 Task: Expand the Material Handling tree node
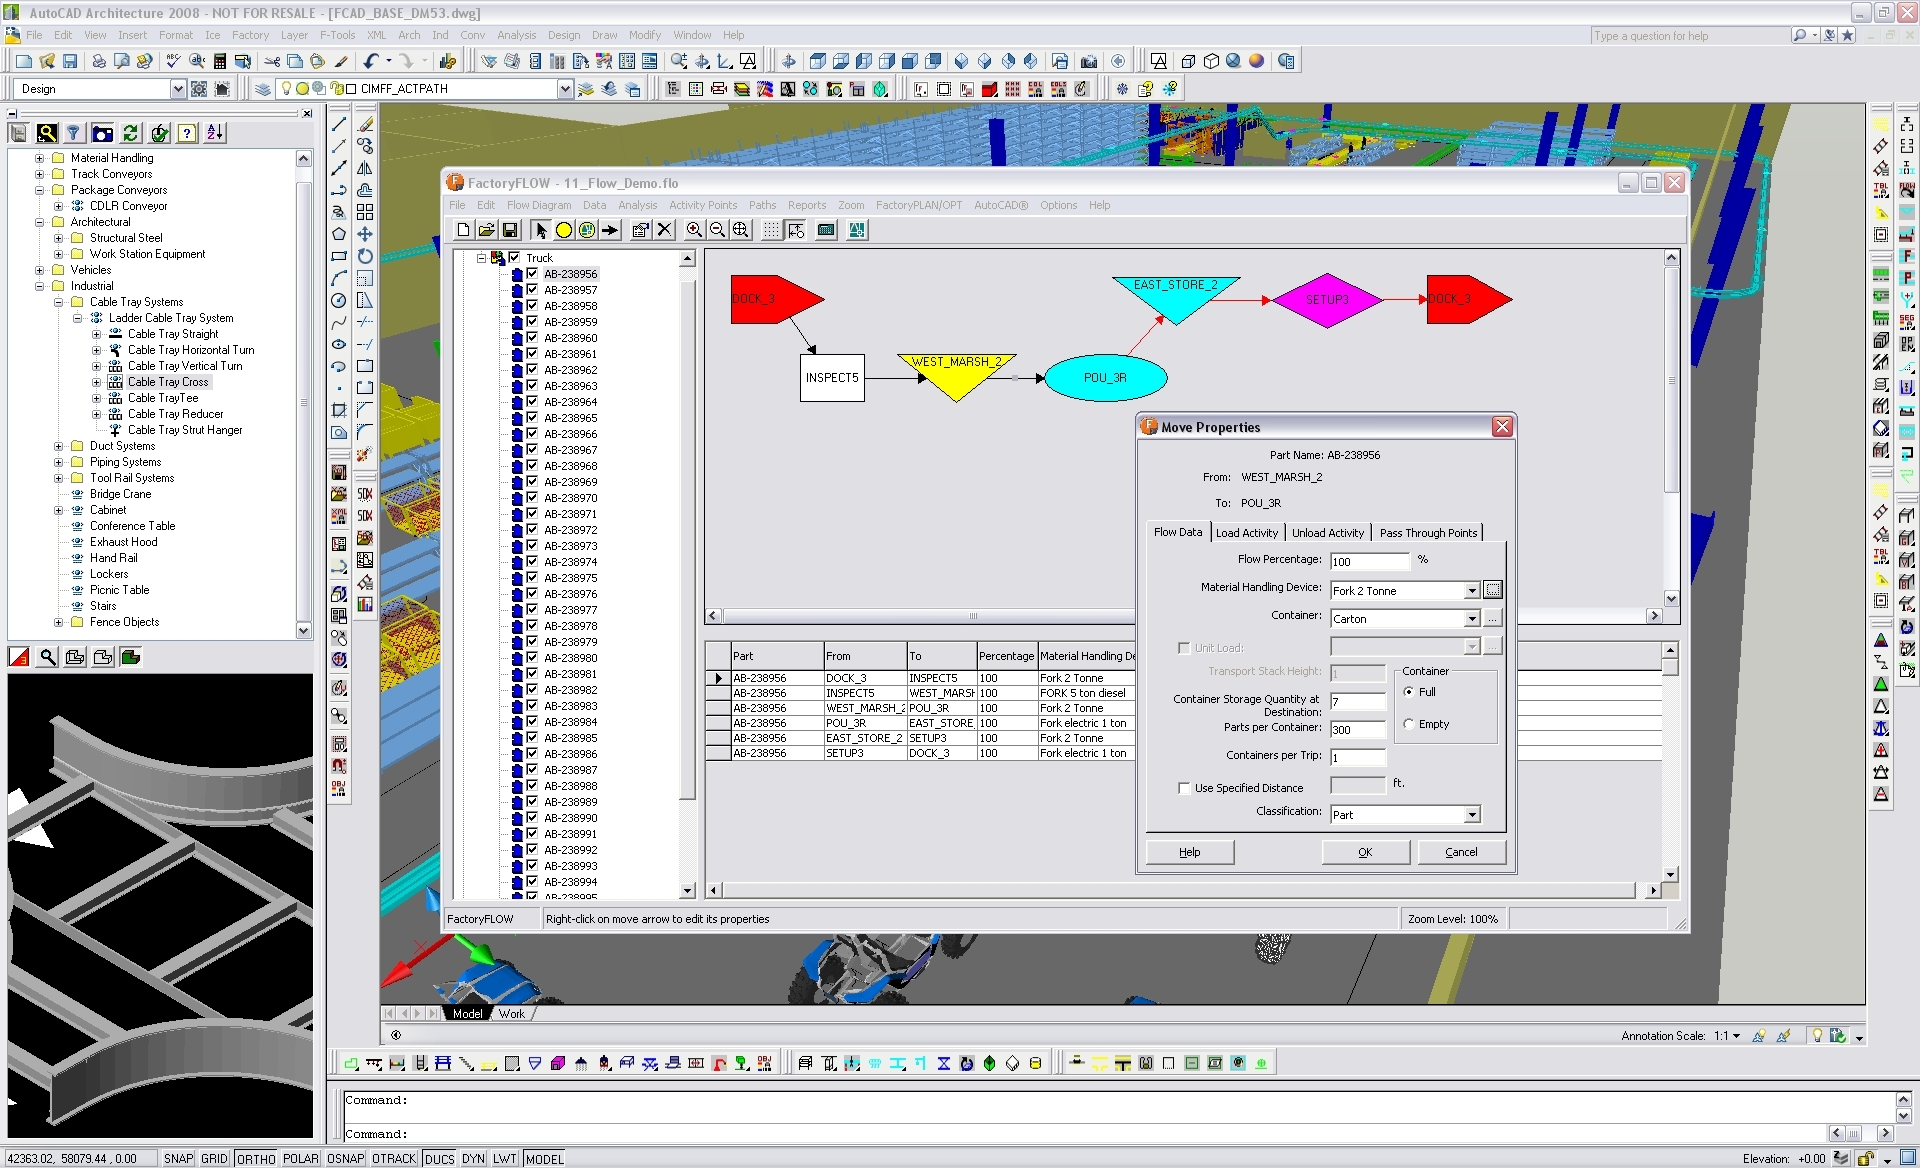(x=39, y=158)
